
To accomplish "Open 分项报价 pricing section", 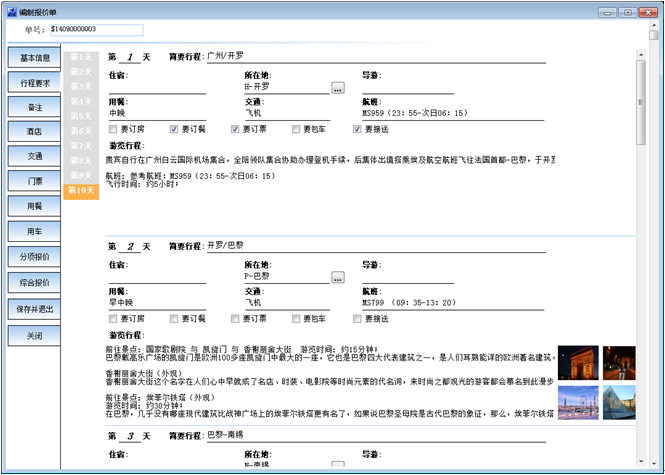I will pos(34,257).
